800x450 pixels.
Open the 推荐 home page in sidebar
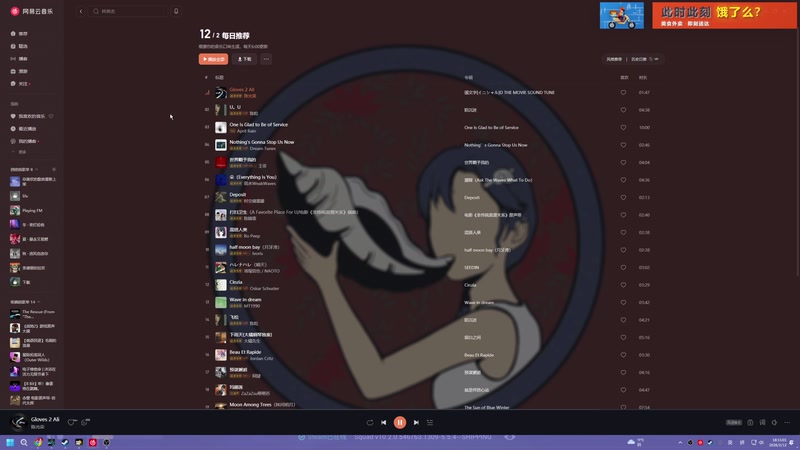coord(19,34)
